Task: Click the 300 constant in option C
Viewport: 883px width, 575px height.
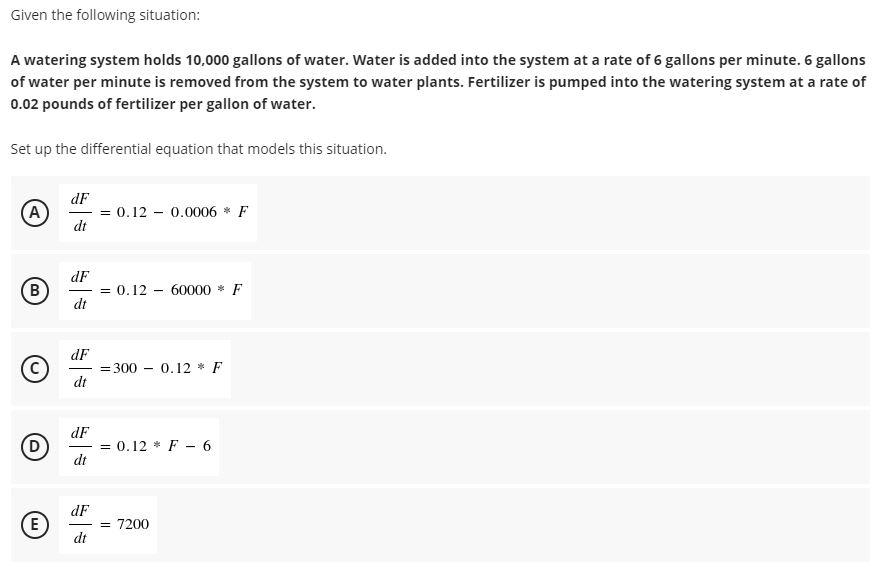Action: pos(125,368)
